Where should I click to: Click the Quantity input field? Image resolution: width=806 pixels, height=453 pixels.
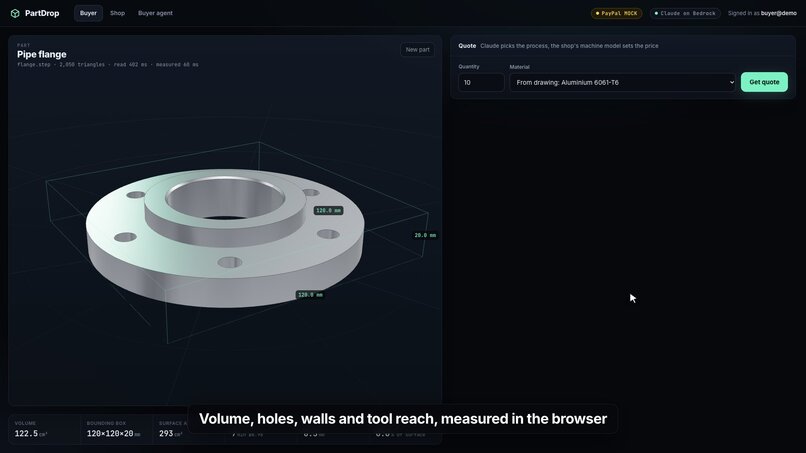481,82
